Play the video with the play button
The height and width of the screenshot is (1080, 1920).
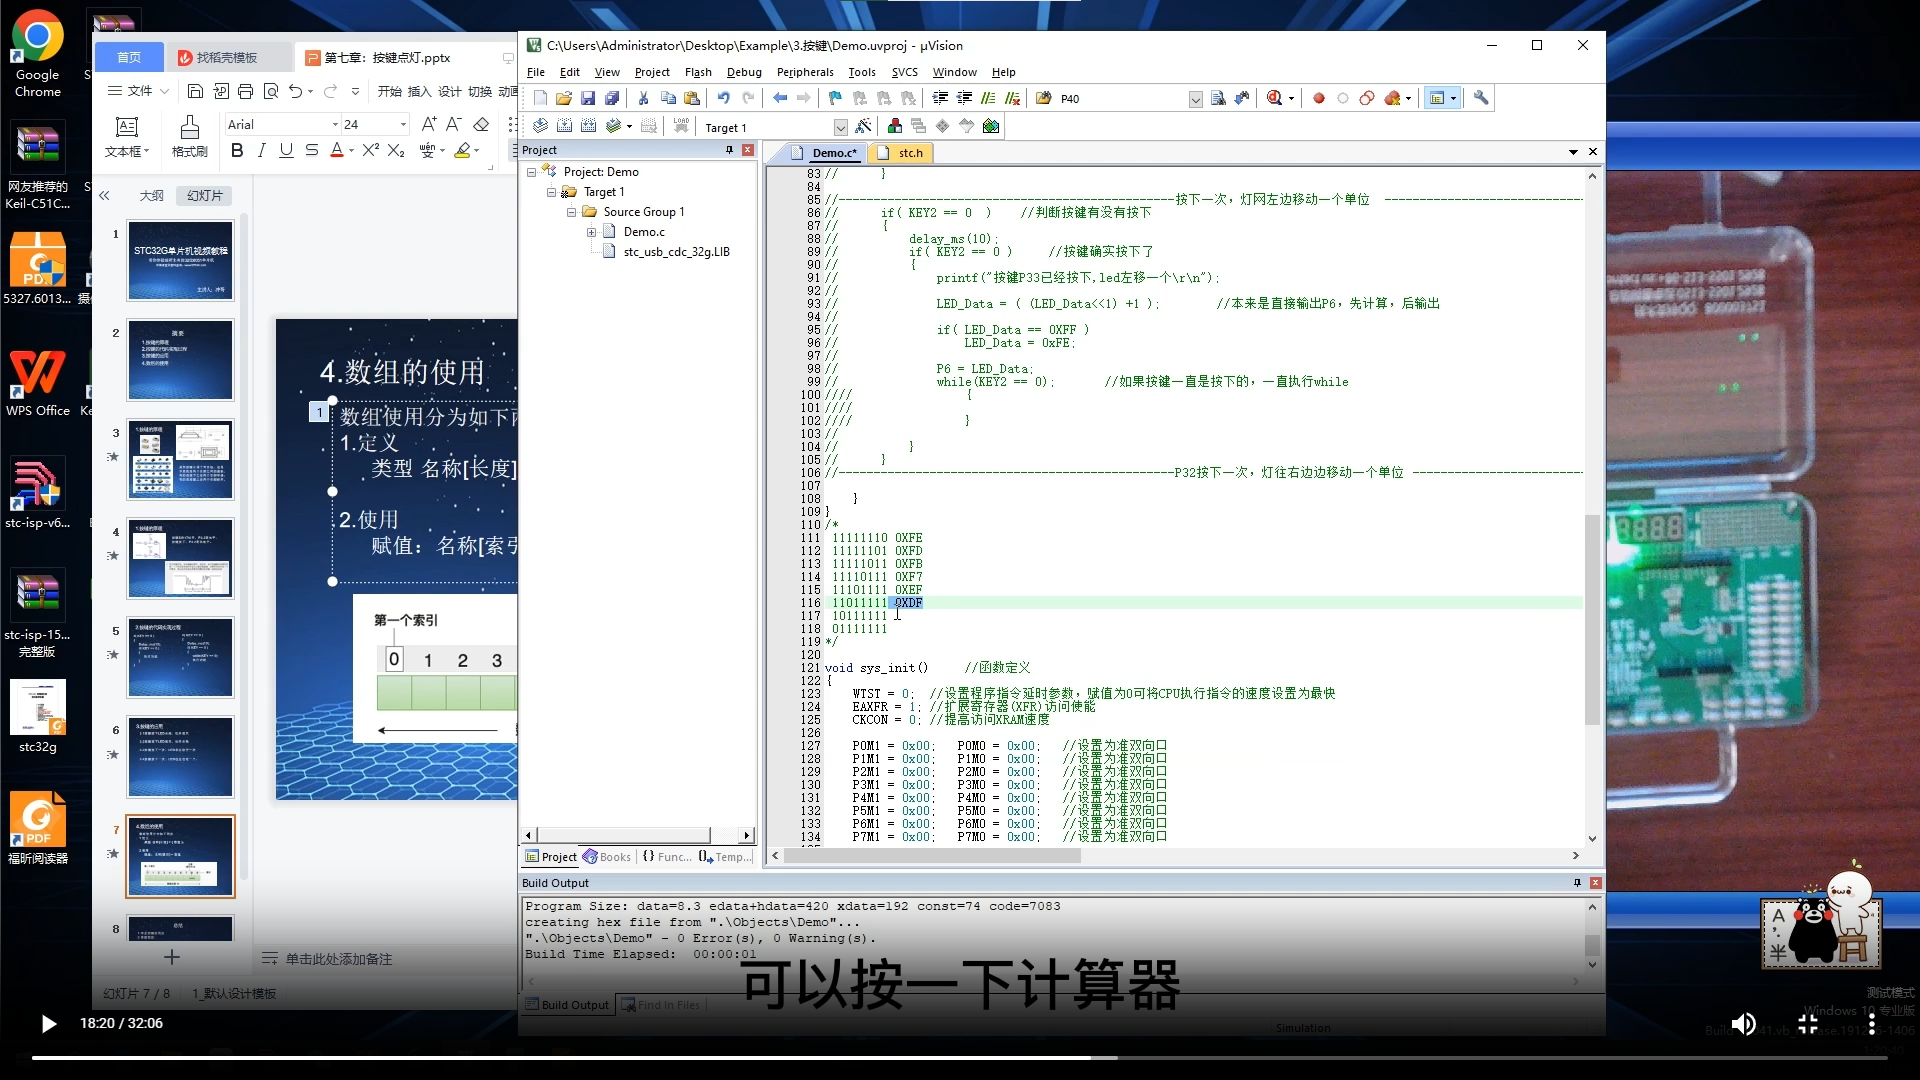[48, 1024]
